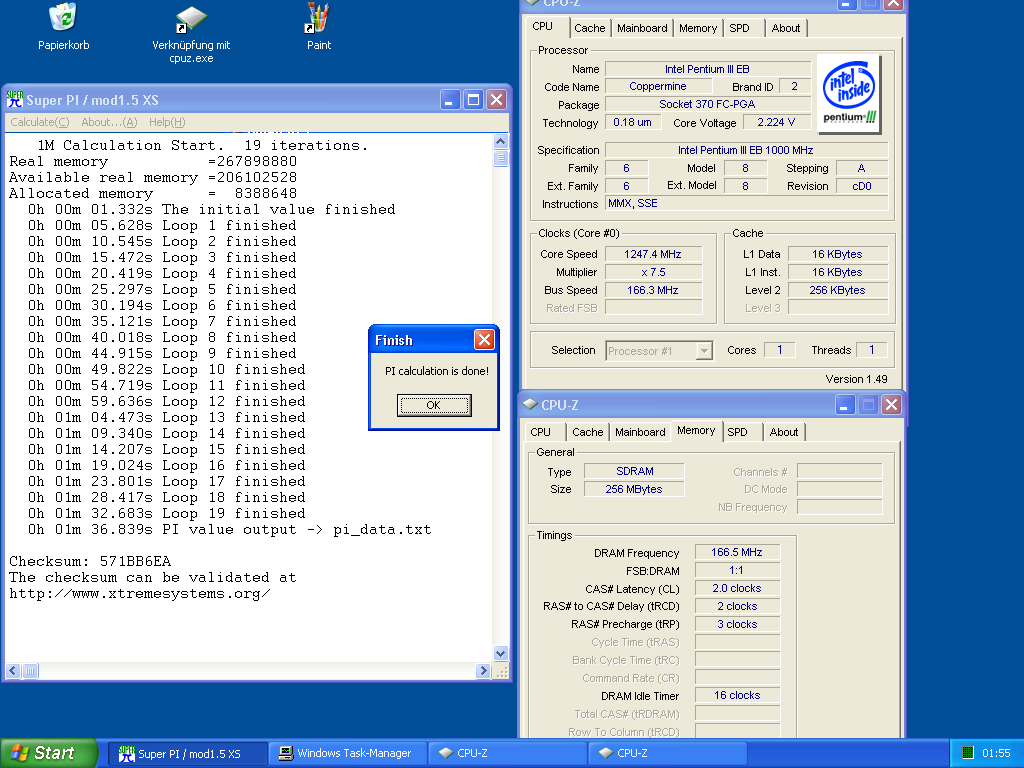The height and width of the screenshot is (768, 1024).
Task: Click the Specification Intel Pentium III EB 1000 MHz field
Action: tap(746, 150)
